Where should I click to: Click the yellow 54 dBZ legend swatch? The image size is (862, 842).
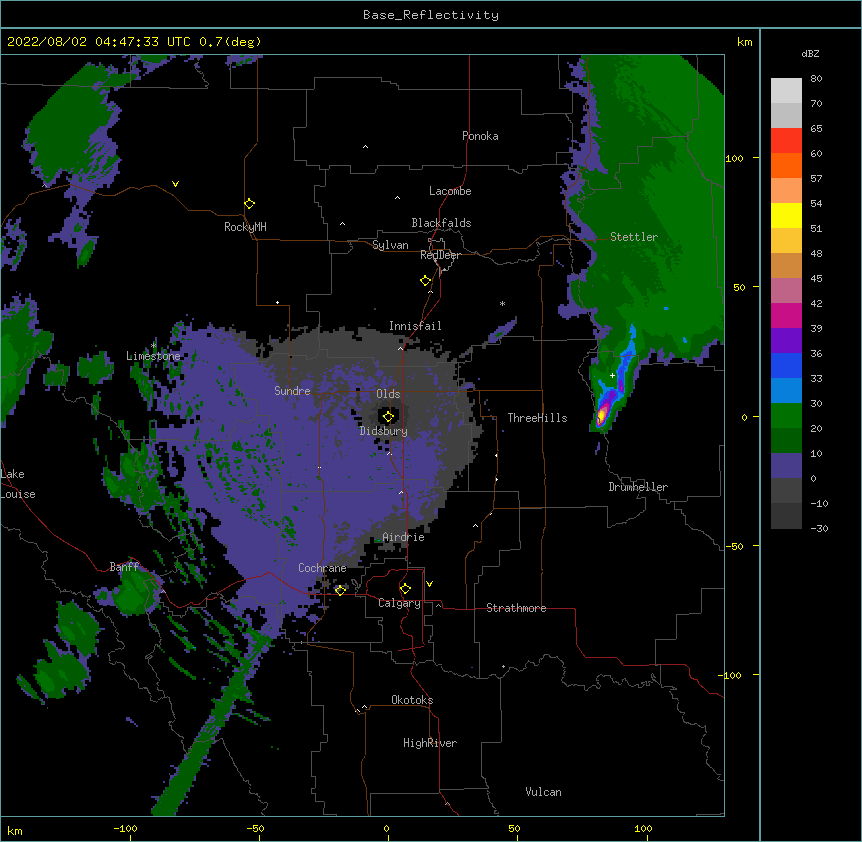pos(786,215)
